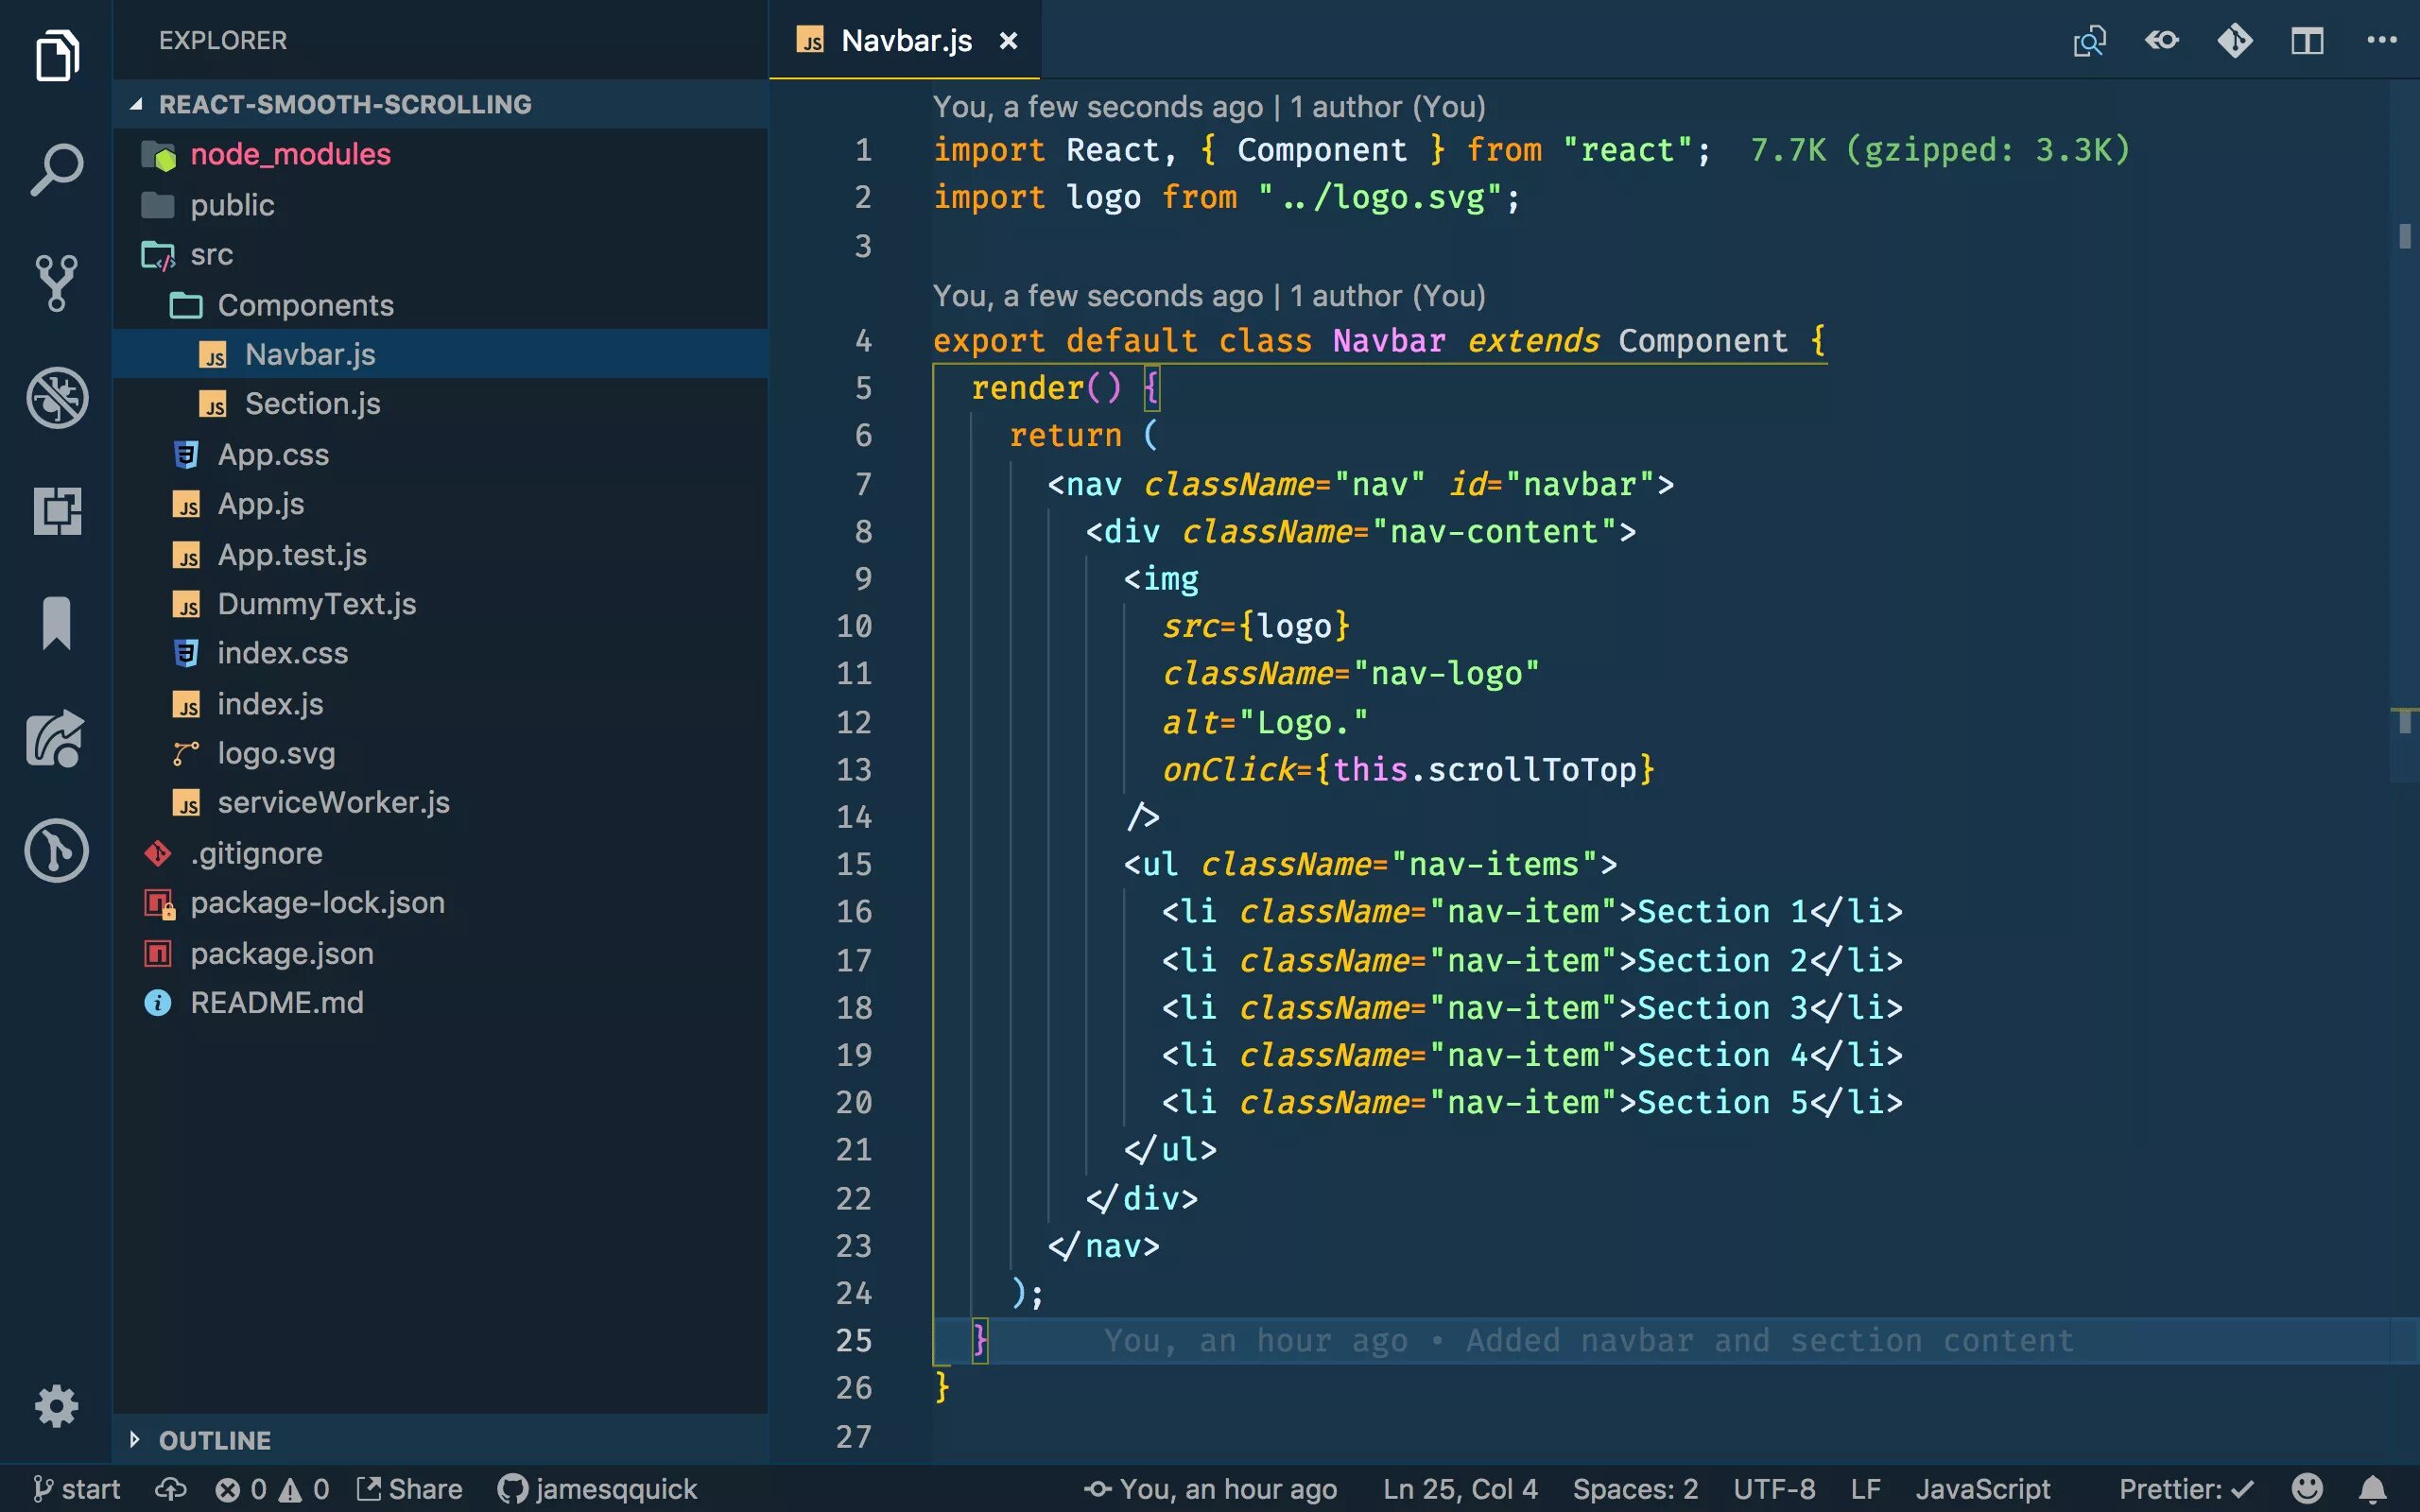The height and width of the screenshot is (1512, 2420).
Task: Open More Actions ellipsis in editor toolbar
Action: (x=2382, y=40)
